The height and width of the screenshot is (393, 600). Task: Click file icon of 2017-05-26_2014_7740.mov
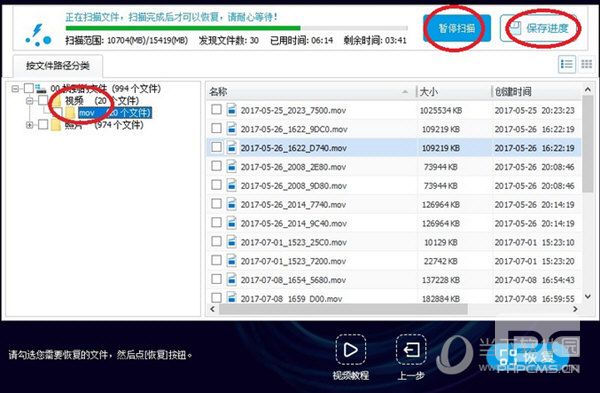[x=231, y=204]
